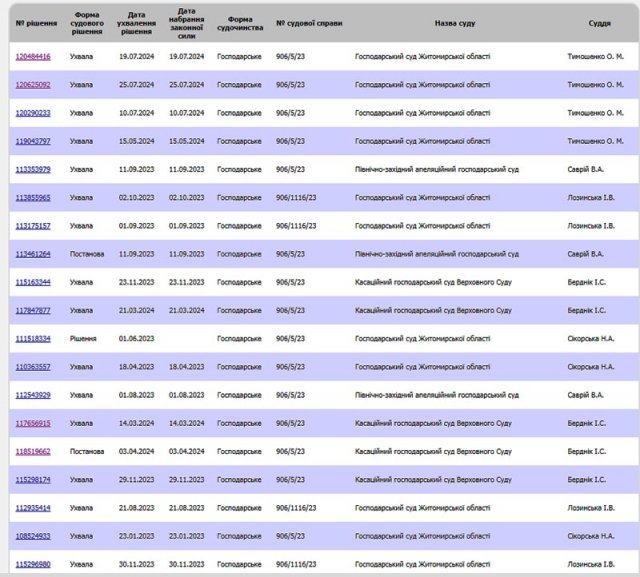Select case number 906/1116/23 in row 113175157

(x=296, y=226)
